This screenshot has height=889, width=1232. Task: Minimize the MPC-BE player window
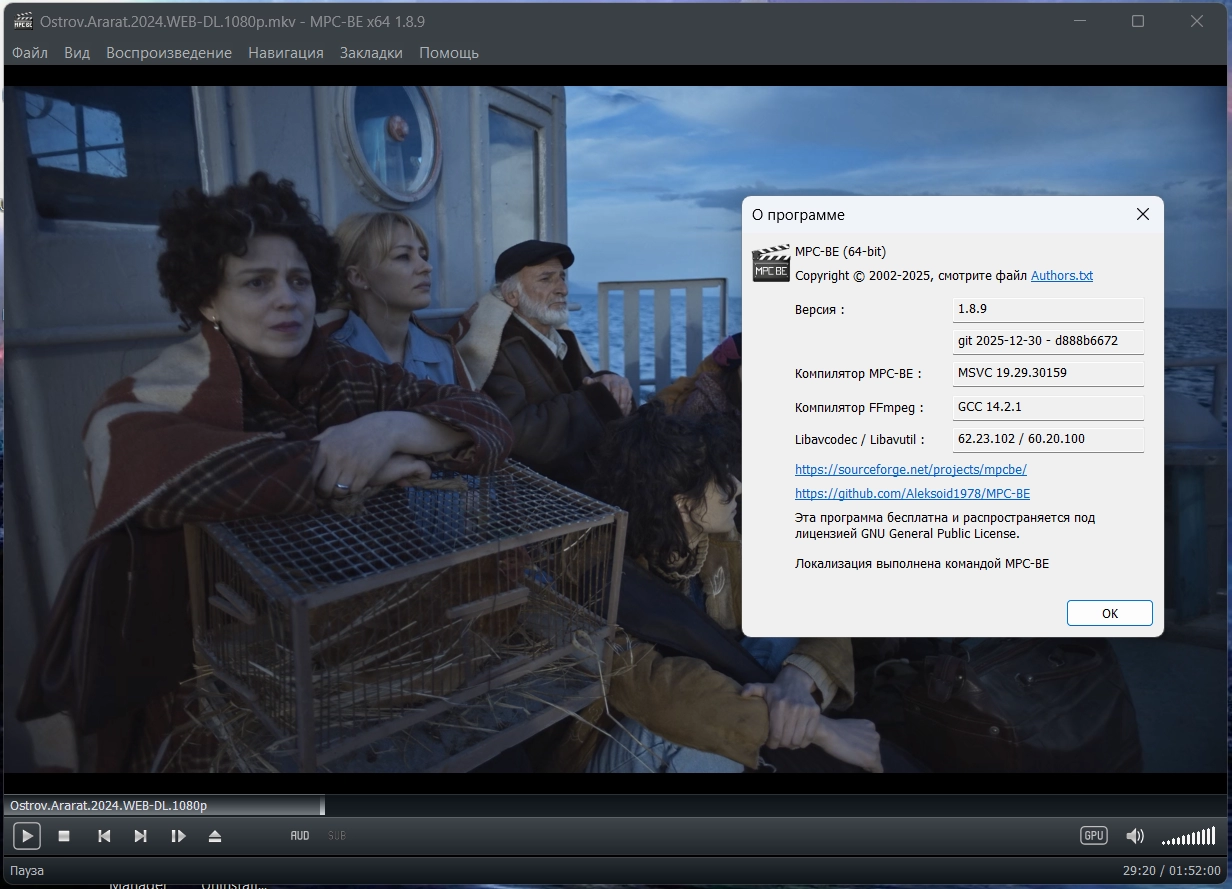pos(1080,21)
